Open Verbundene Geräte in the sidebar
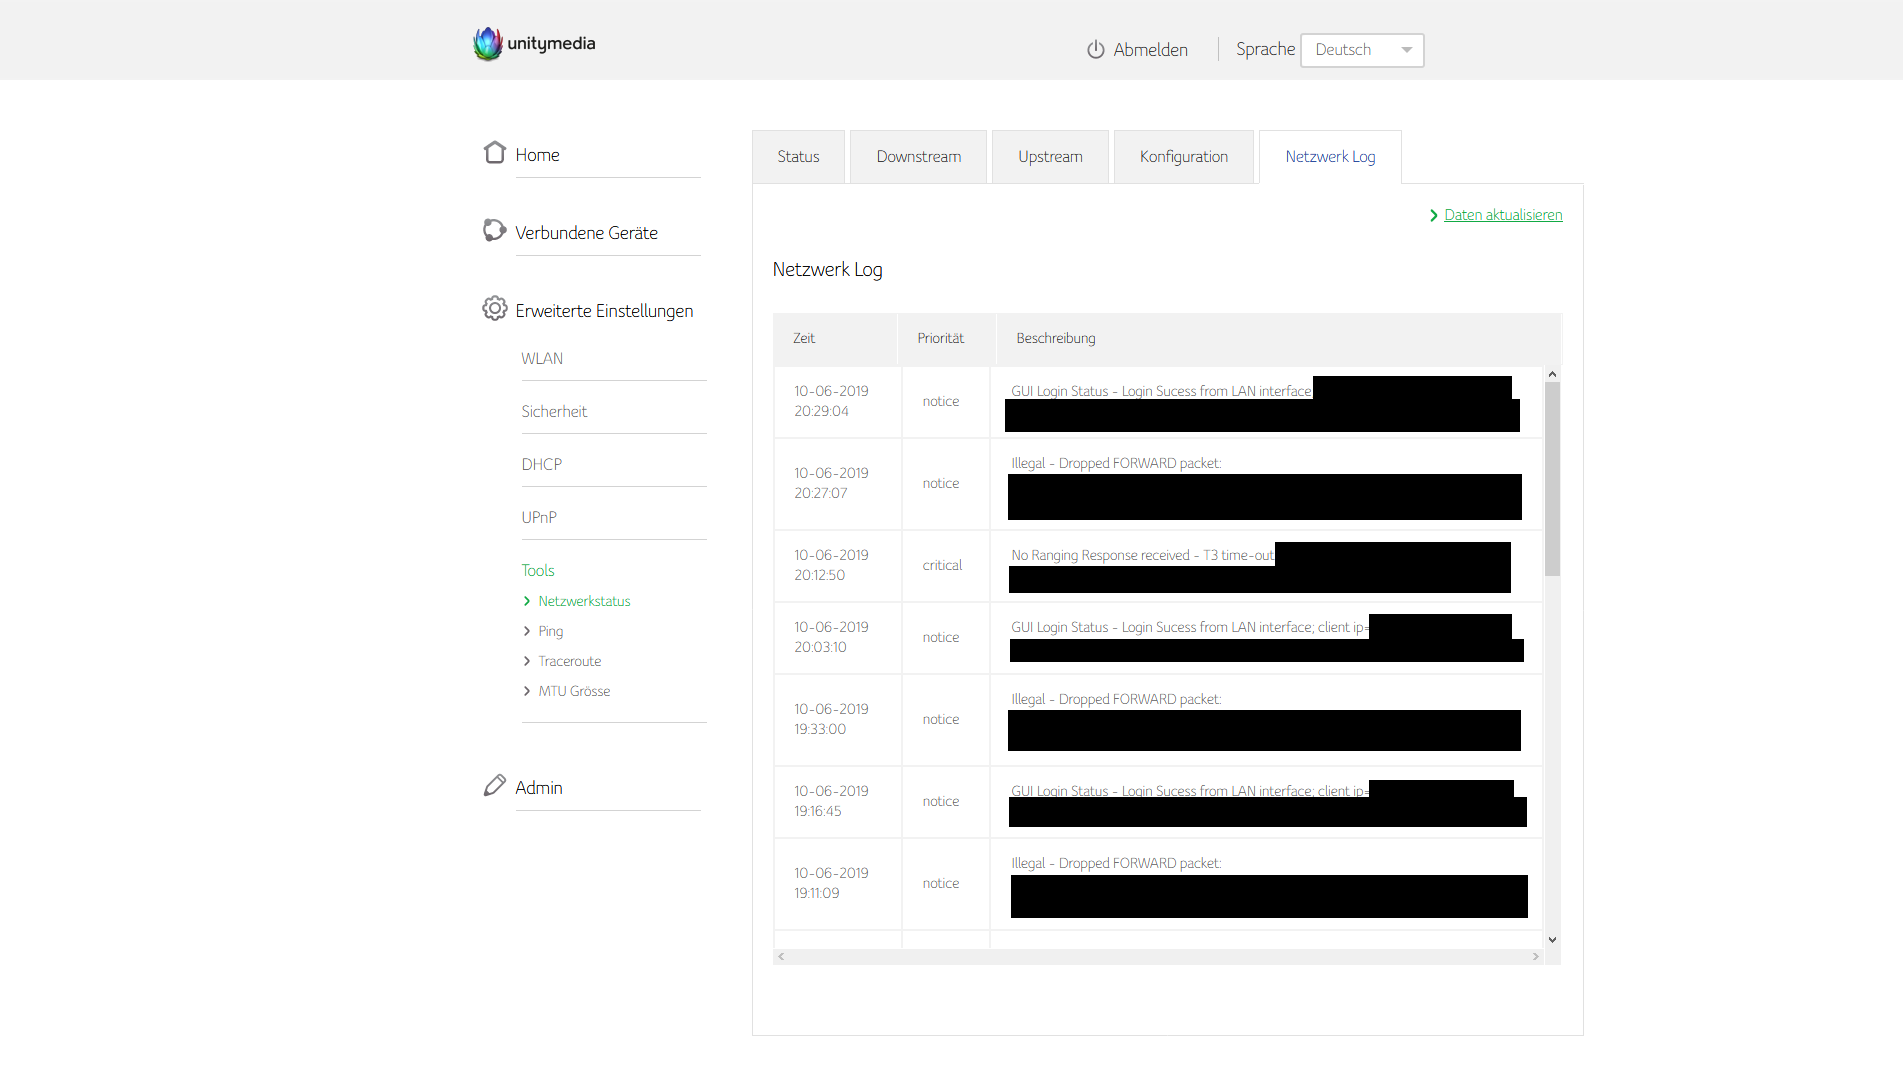 click(x=586, y=233)
